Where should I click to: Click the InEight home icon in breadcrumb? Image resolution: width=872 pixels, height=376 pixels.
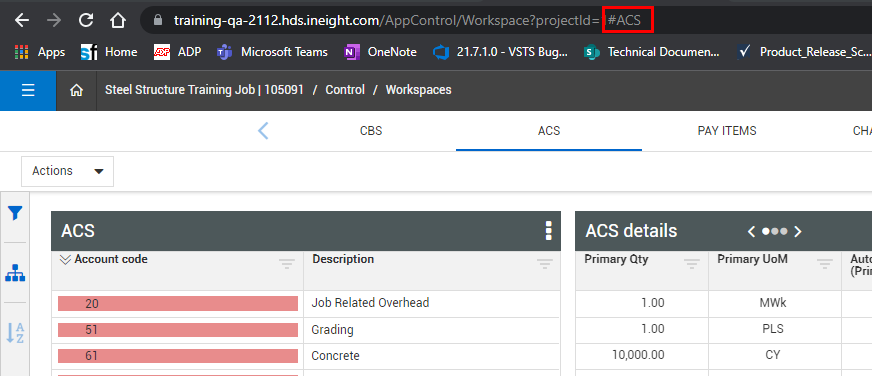pyautogui.click(x=76, y=90)
